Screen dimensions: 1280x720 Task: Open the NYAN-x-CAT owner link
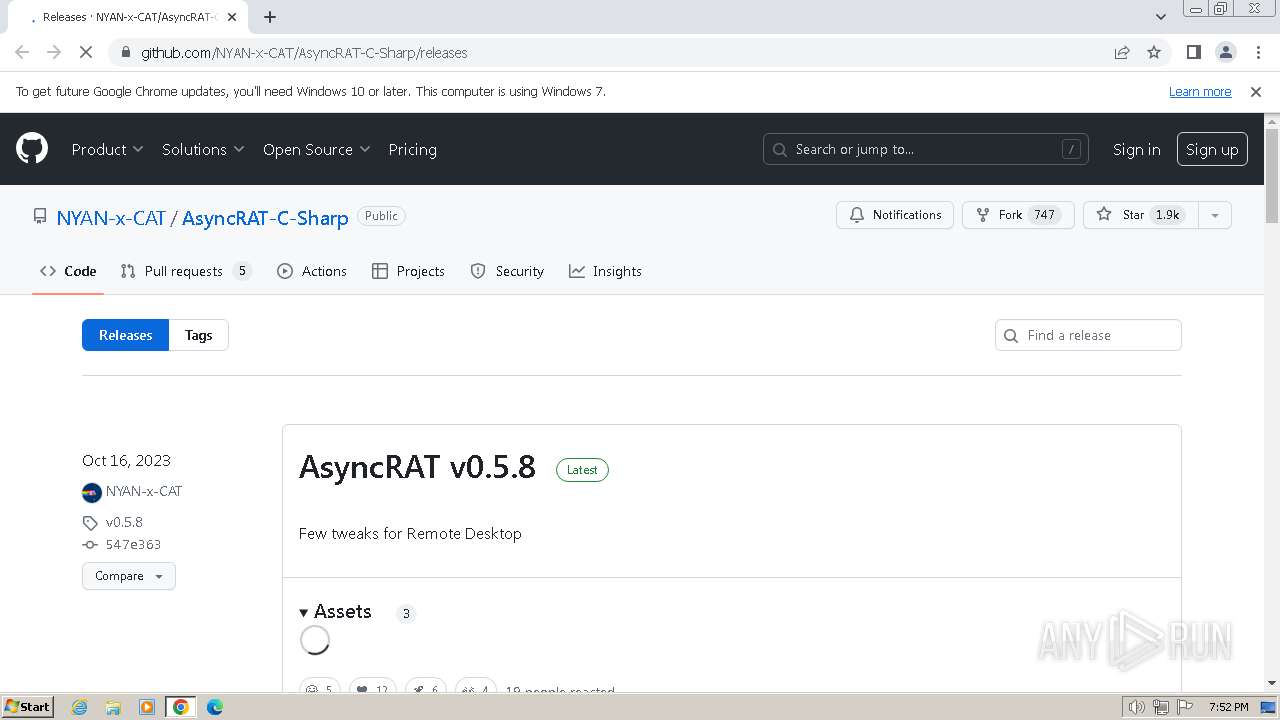coord(110,218)
